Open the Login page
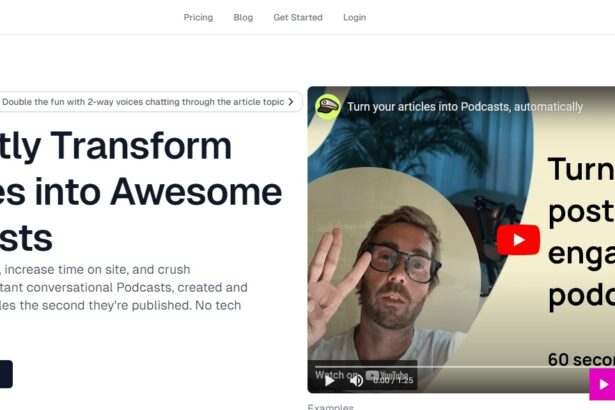The image size is (615, 410). coord(355,17)
